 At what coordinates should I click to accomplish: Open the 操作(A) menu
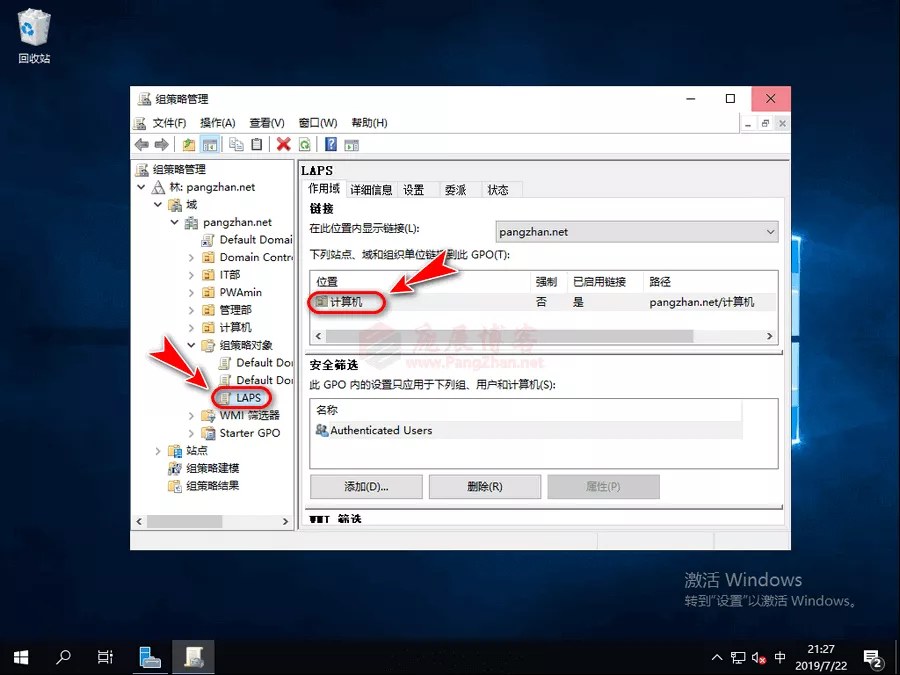(217, 123)
